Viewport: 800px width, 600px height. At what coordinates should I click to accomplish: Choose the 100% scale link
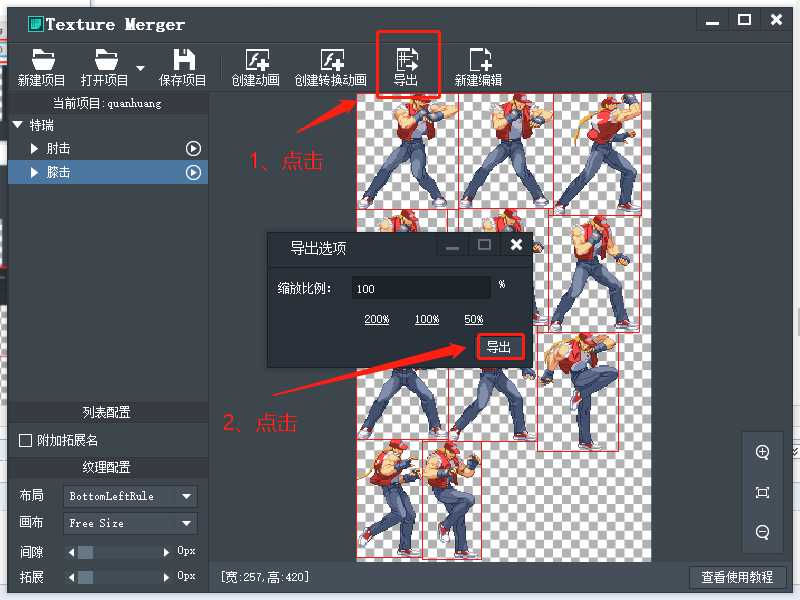click(427, 319)
